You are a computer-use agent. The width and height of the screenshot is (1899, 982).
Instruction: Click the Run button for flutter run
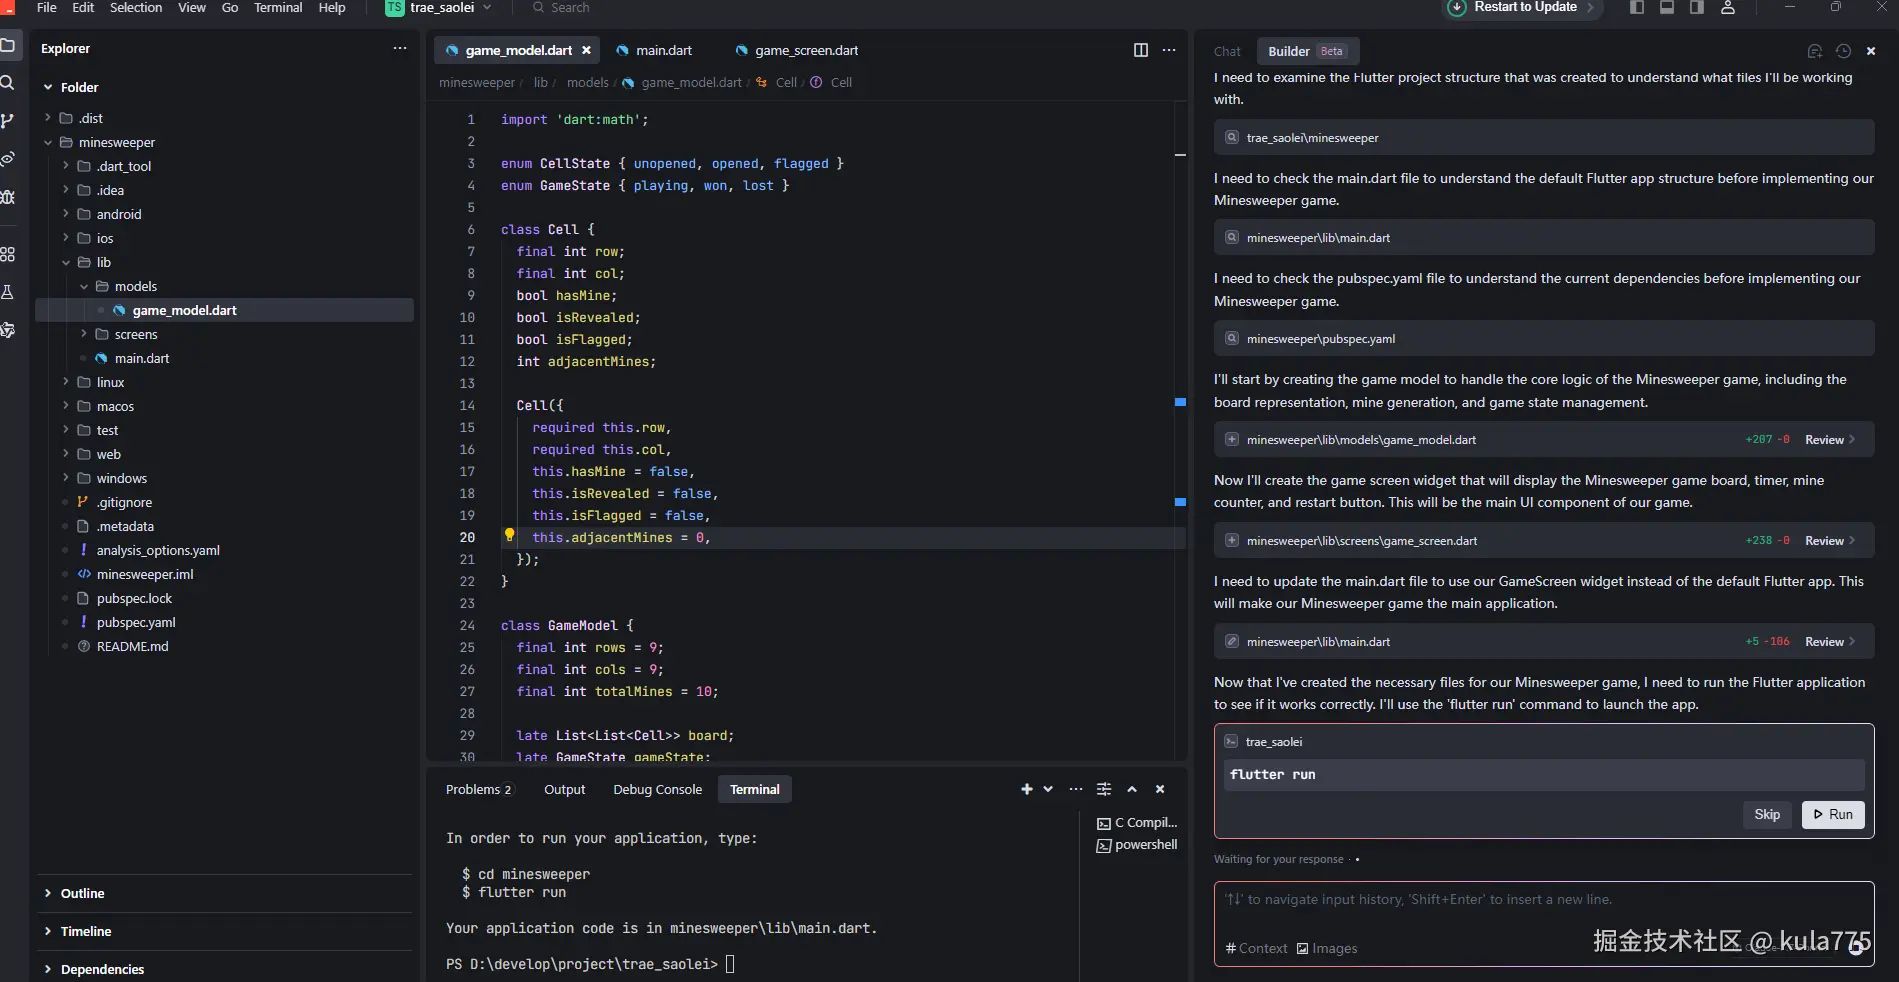pyautogui.click(x=1833, y=814)
